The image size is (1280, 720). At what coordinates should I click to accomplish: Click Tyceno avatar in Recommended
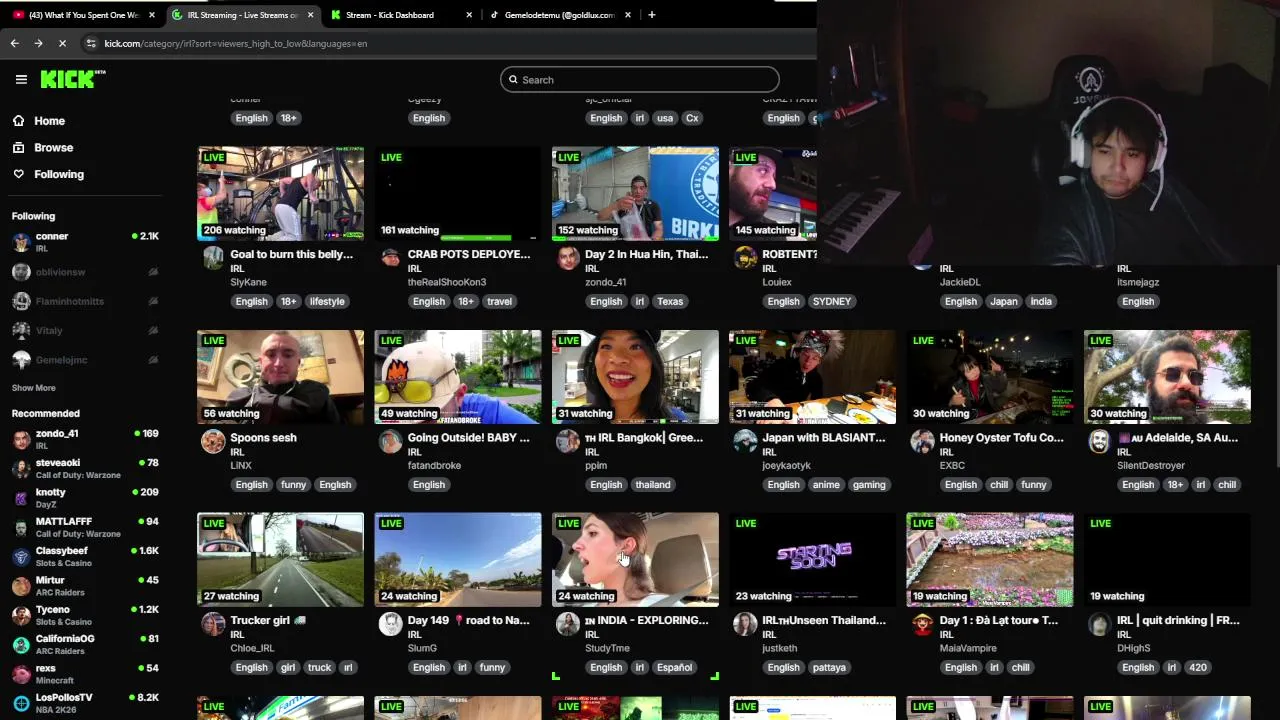pos(21,615)
